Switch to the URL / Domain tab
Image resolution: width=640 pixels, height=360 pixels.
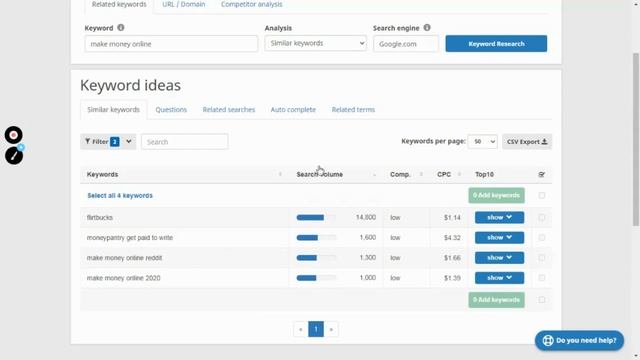pos(184,4)
